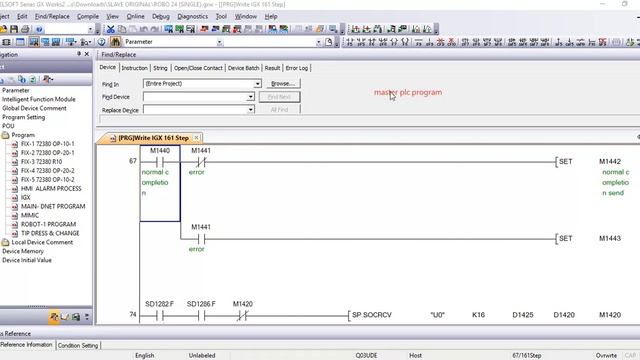
Task: Click the 67/161Step status bar text
Action: click(x=527, y=356)
